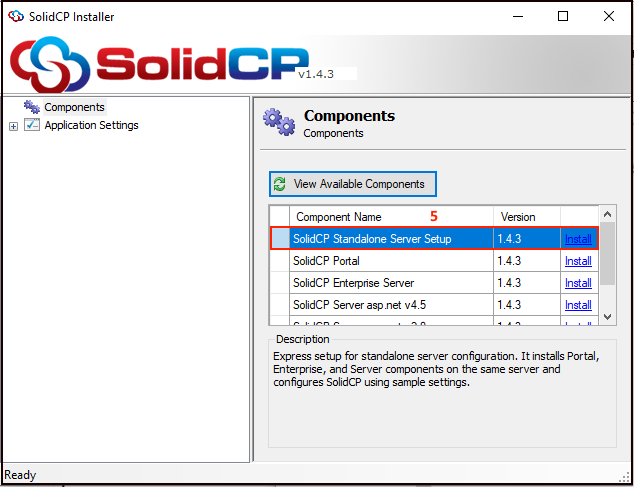This screenshot has width=634, height=487.
Task: Maximize the SolidCP Installer window
Action: click(x=563, y=16)
